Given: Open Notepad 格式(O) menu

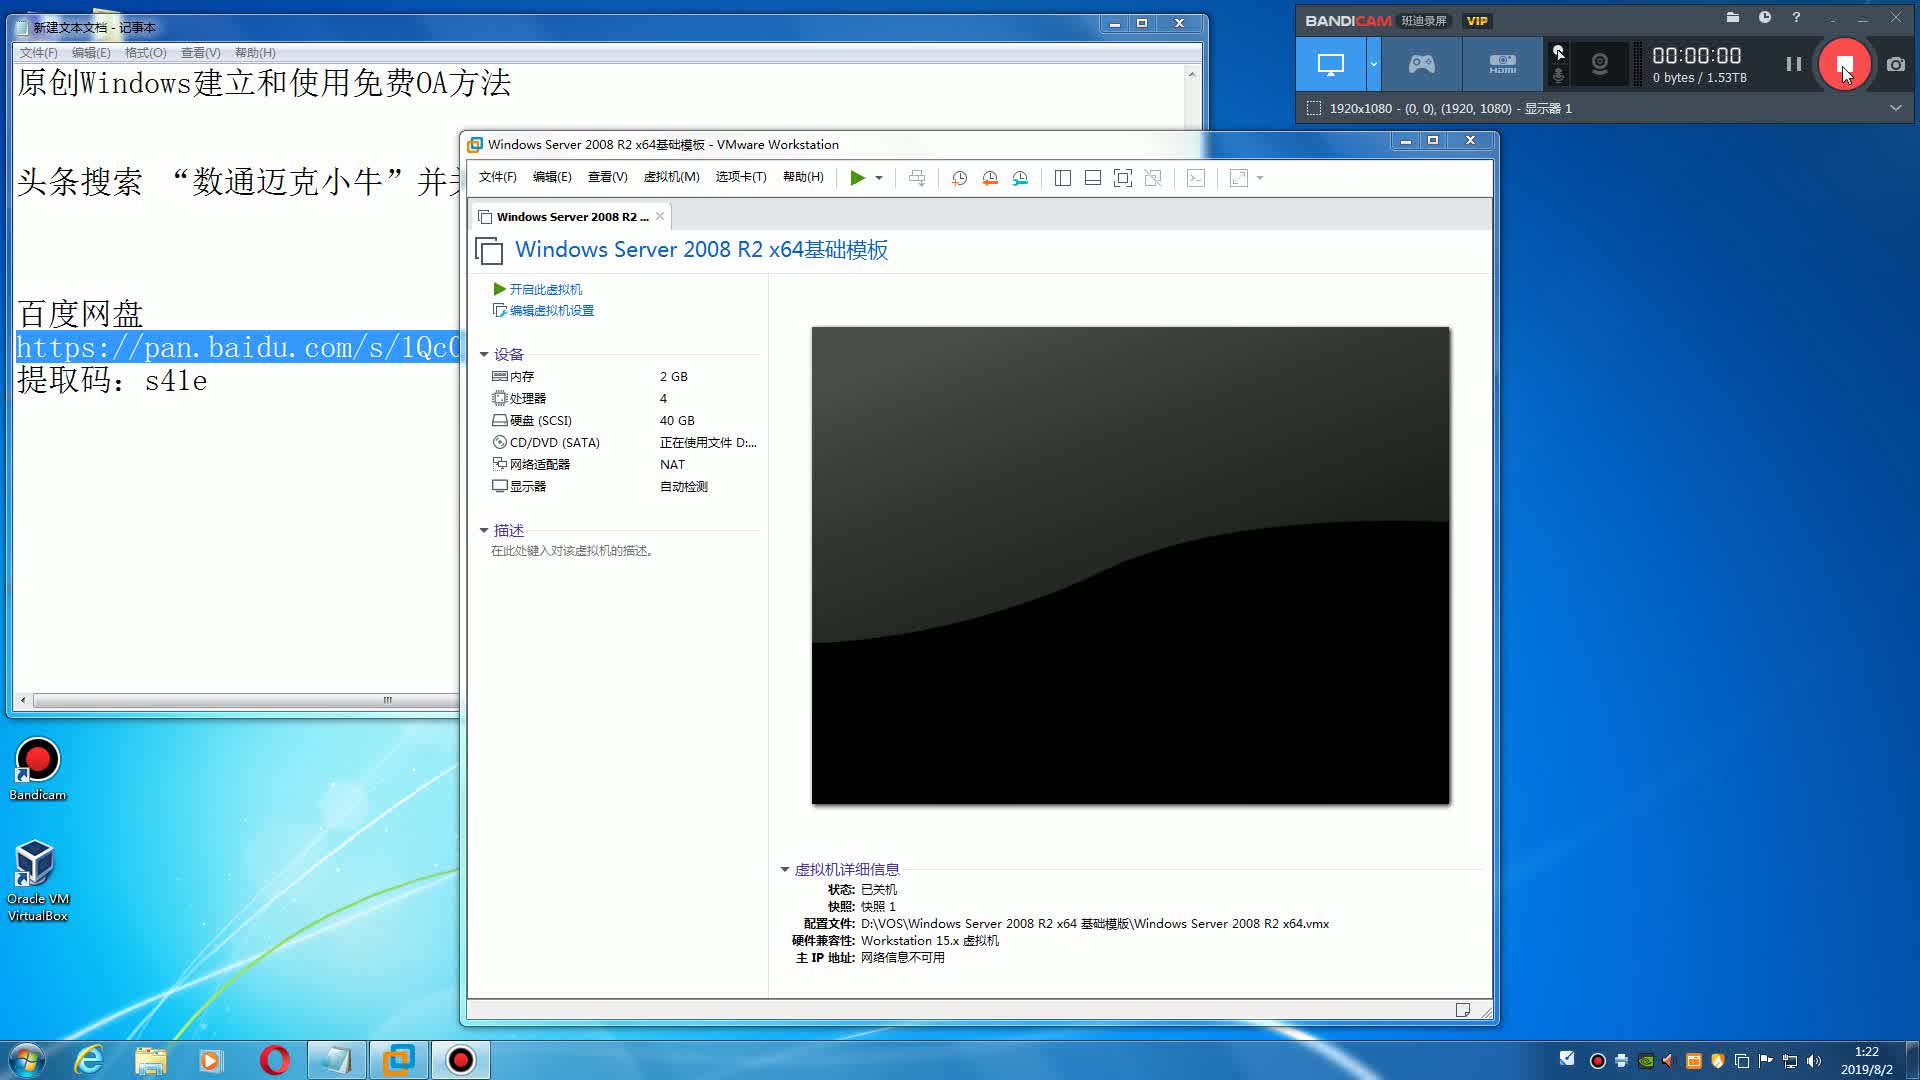Looking at the screenshot, I should [145, 53].
